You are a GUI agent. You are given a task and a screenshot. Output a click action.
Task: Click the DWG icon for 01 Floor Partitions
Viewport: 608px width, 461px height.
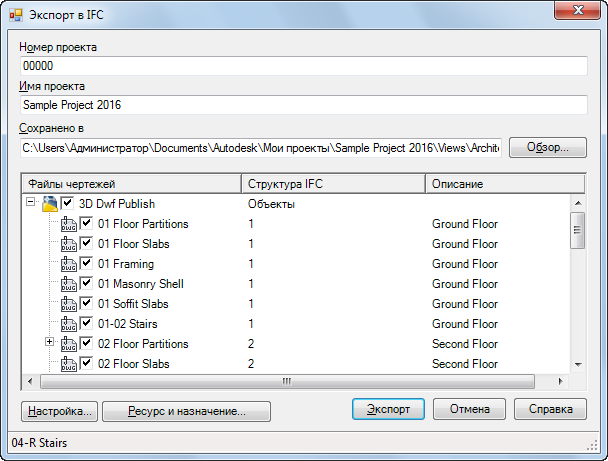point(69,224)
